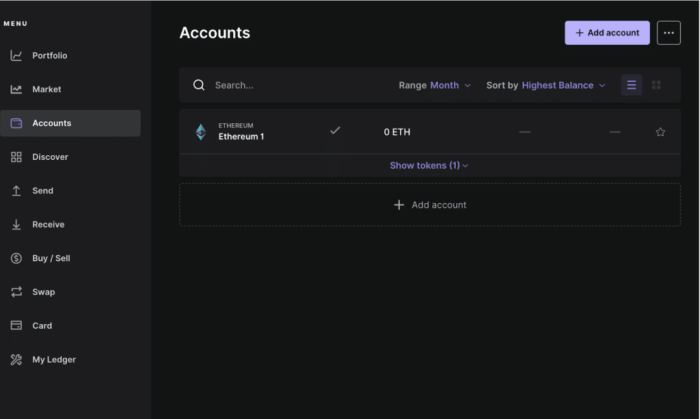Click the Swap arrows icon

(x=16, y=292)
